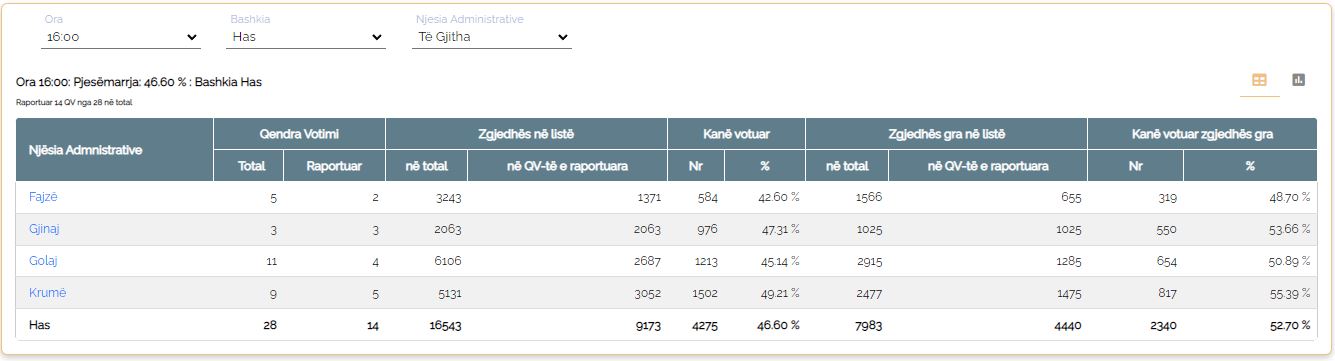Screen dimensions: 1335x361
Task: Click the Total sub-column header
Action: coord(249,166)
